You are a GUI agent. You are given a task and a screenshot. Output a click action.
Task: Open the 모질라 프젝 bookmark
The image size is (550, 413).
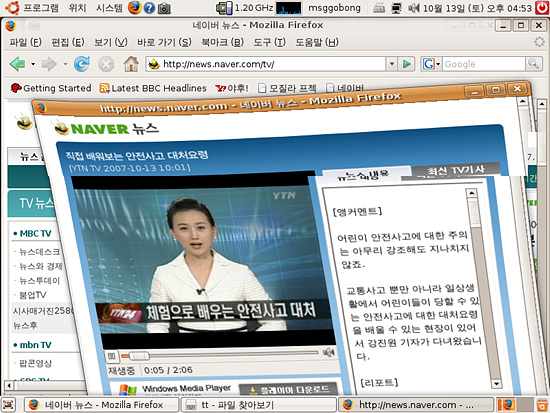click(287, 88)
